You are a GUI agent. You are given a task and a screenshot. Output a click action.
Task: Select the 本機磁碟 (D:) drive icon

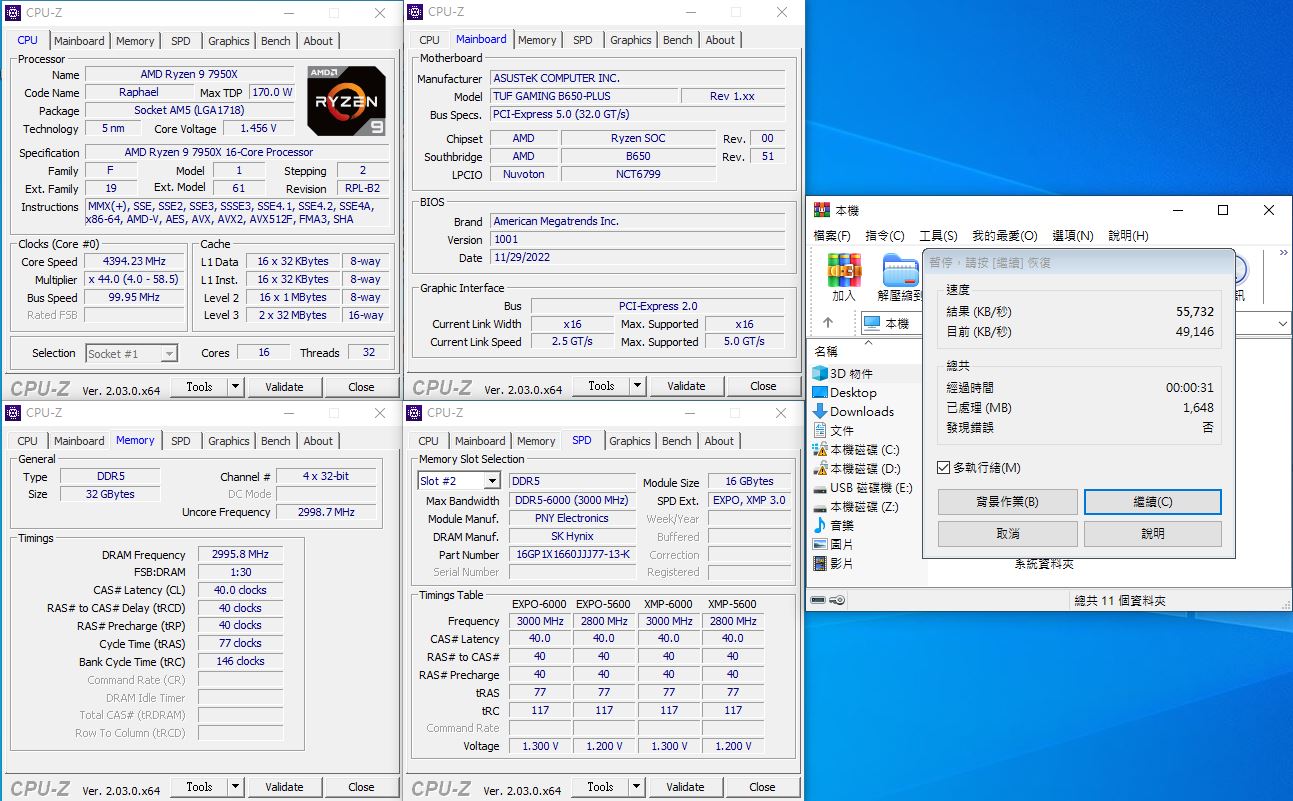tap(821, 468)
